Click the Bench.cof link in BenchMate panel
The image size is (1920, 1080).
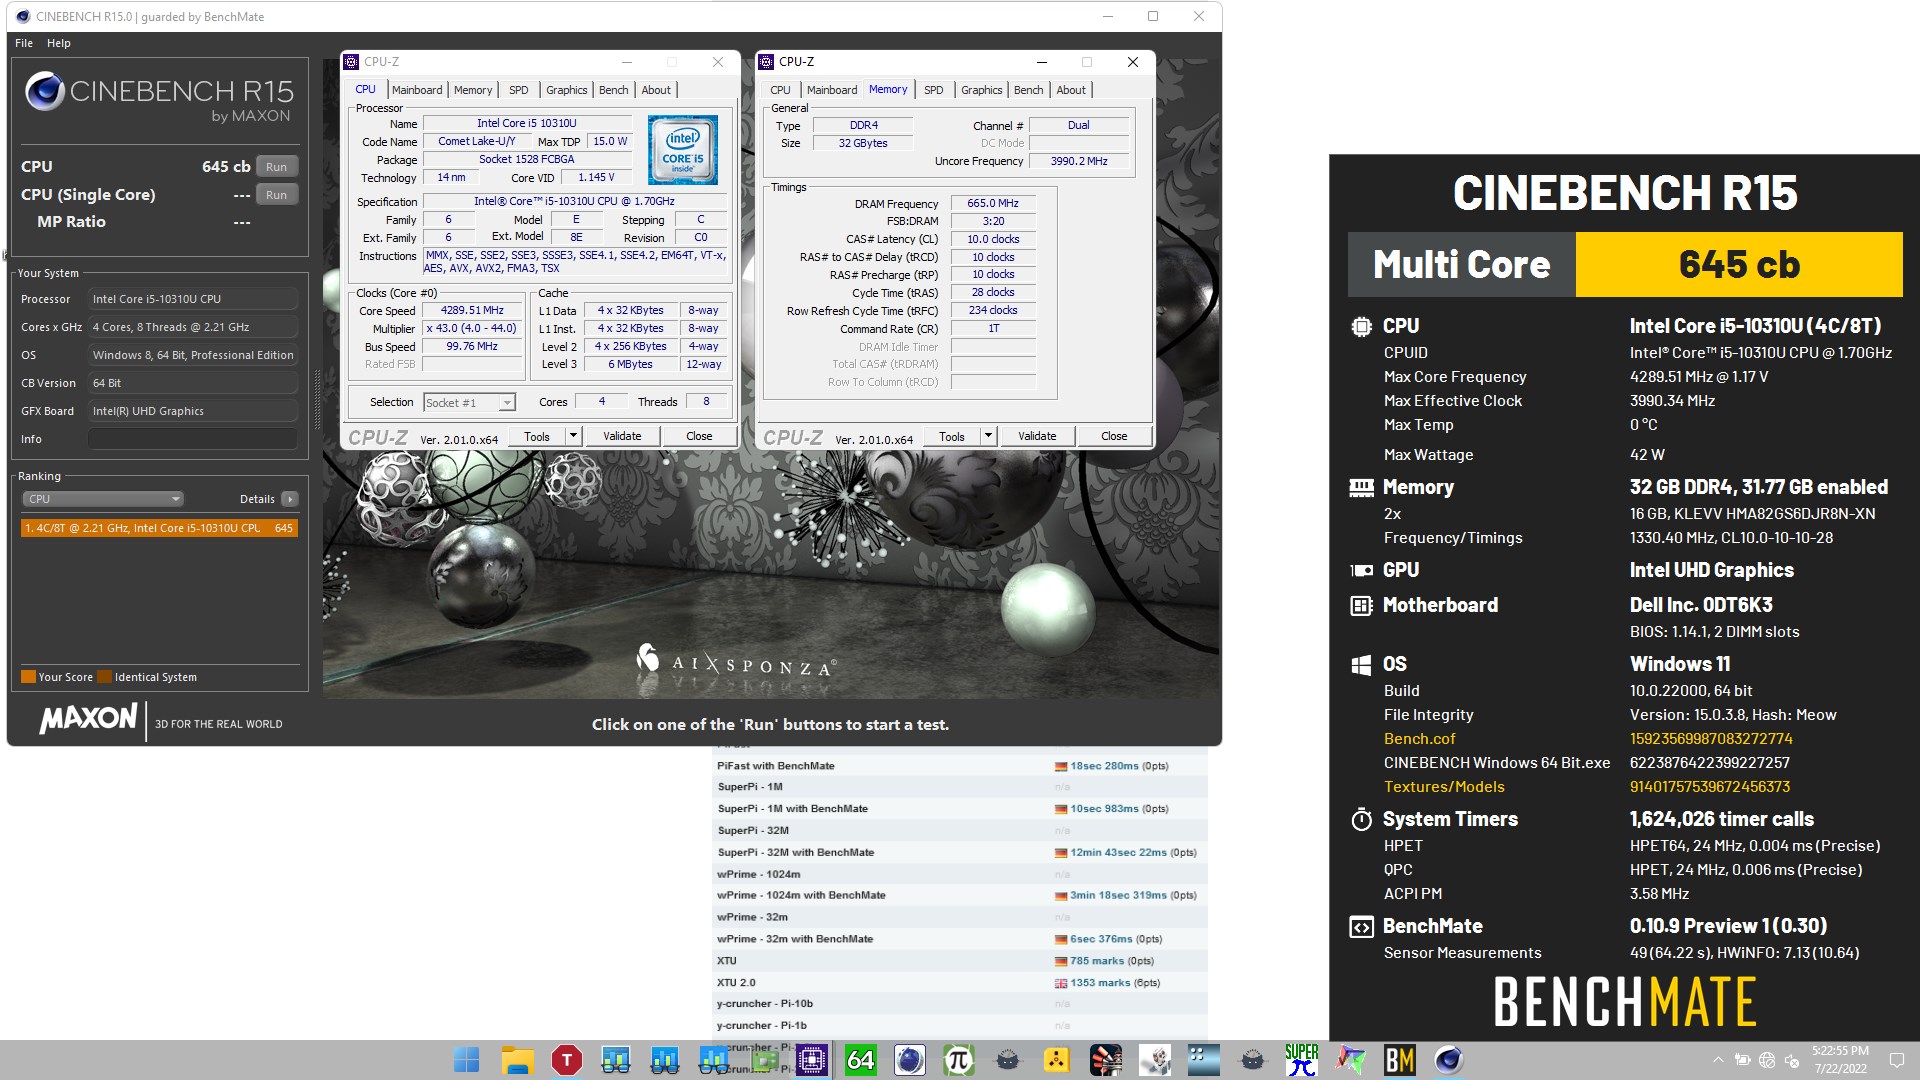coord(1419,739)
